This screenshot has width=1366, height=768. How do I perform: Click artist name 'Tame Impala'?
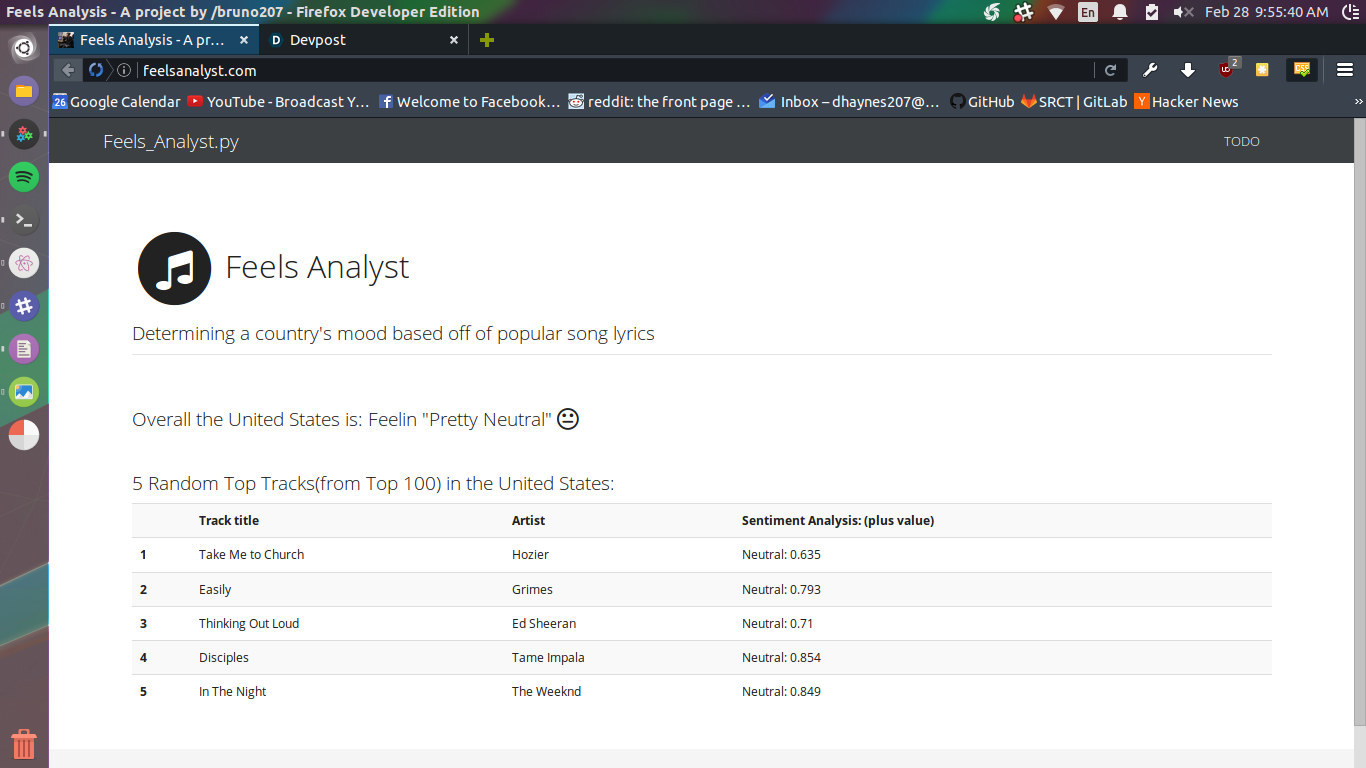click(548, 658)
